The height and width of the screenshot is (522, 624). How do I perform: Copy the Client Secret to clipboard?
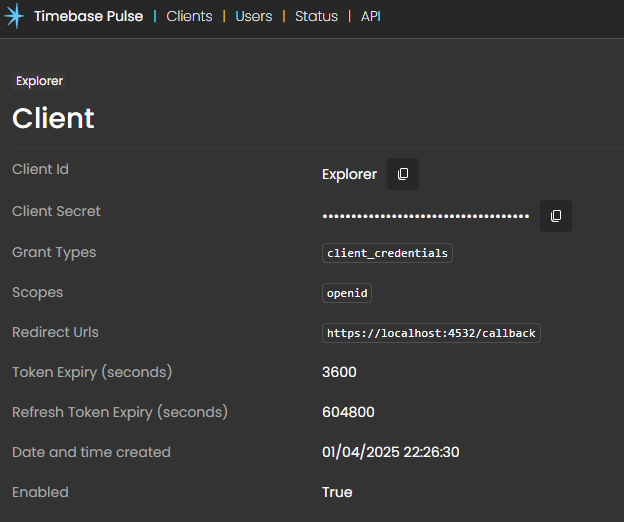click(556, 216)
